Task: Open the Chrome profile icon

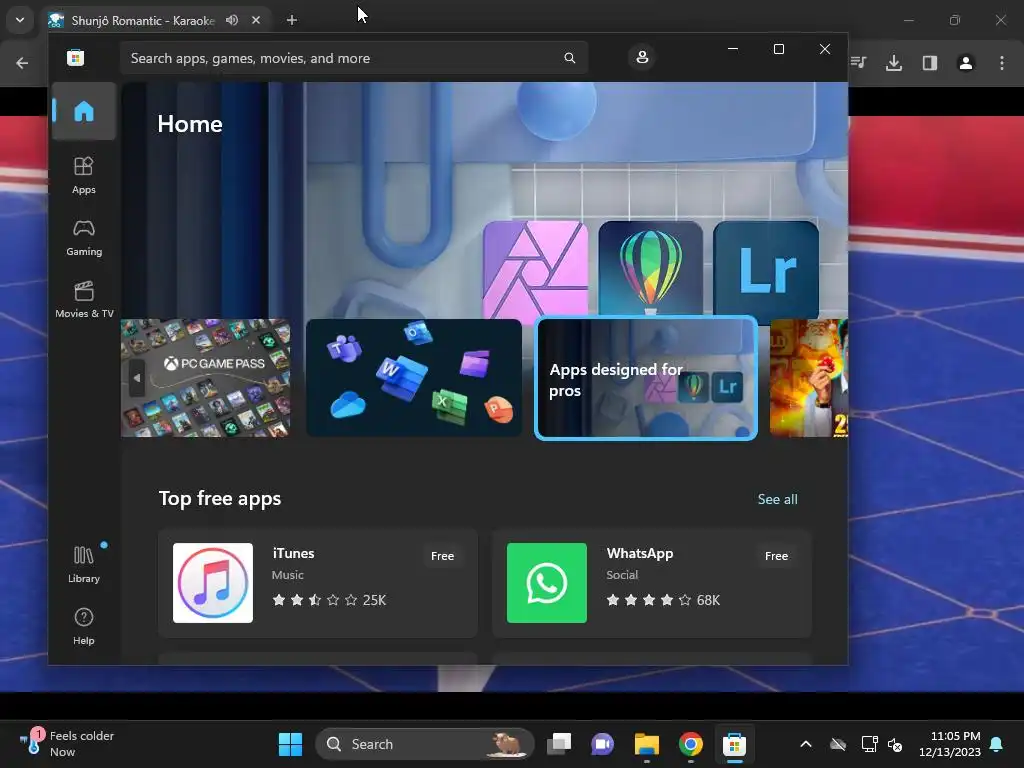Action: pyautogui.click(x=966, y=63)
